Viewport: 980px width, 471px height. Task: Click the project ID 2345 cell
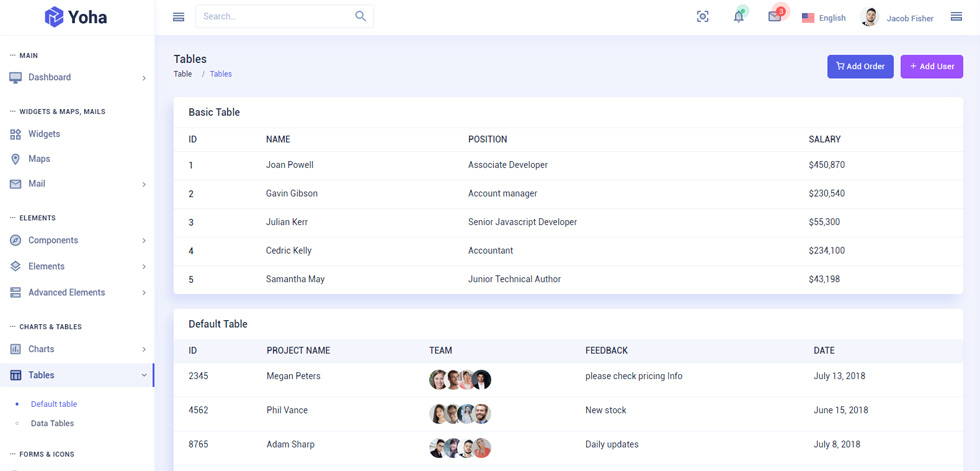coord(198,376)
